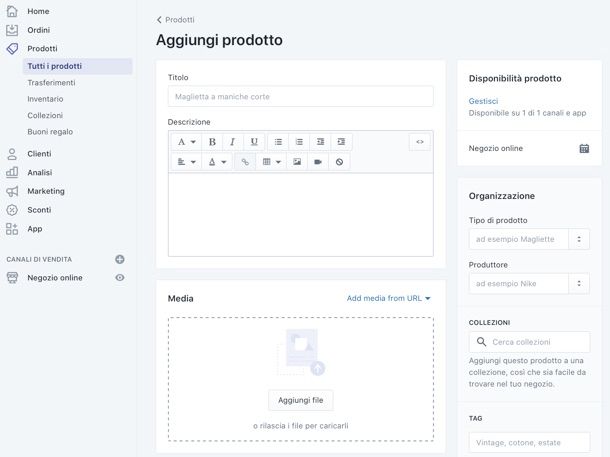Click the App grid icon

(x=12, y=229)
